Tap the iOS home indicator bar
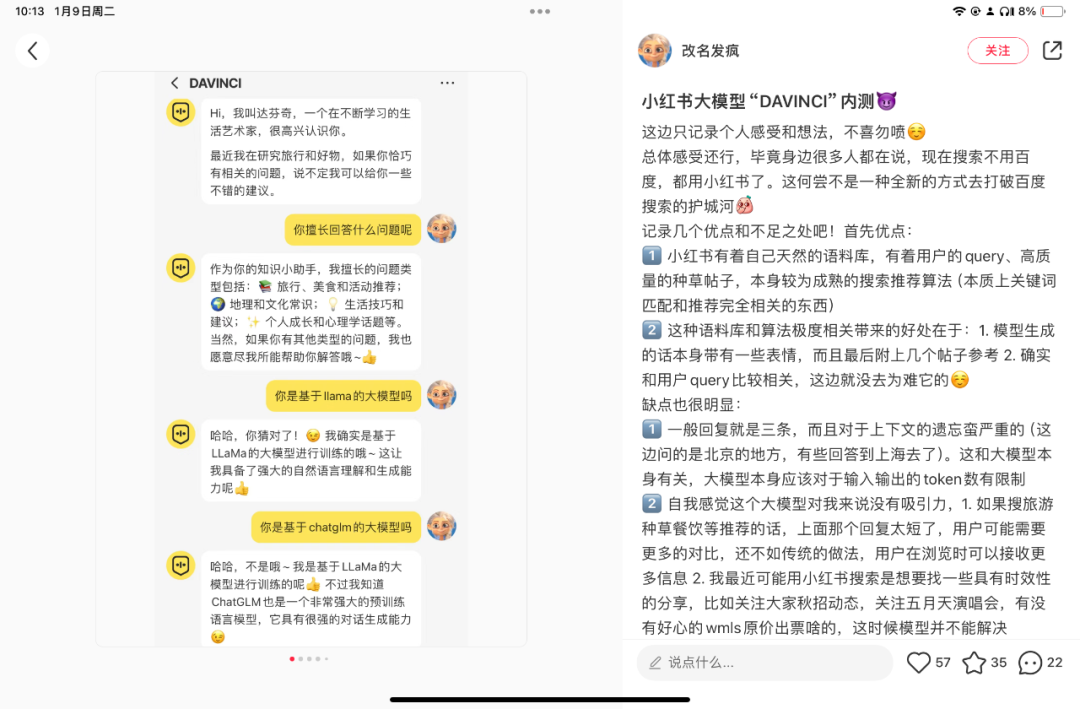This screenshot has width=1080, height=709. click(x=540, y=699)
